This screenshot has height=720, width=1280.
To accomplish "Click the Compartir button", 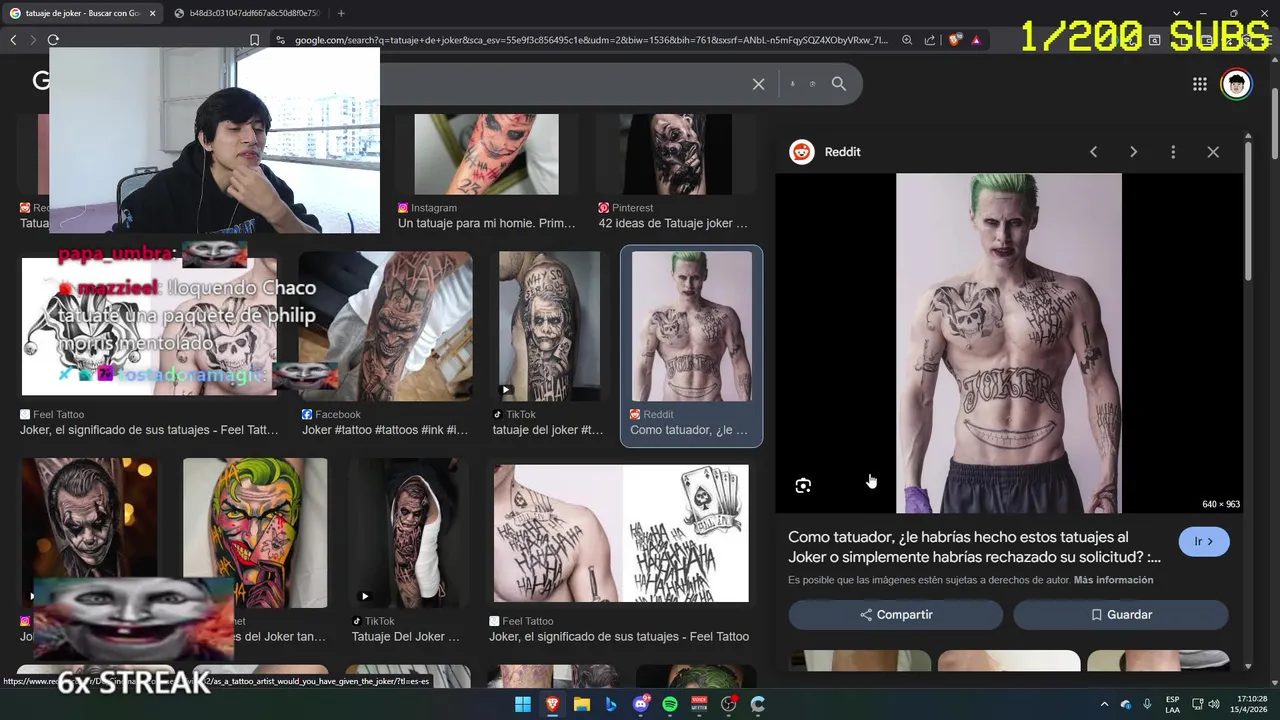I will [x=895, y=615].
